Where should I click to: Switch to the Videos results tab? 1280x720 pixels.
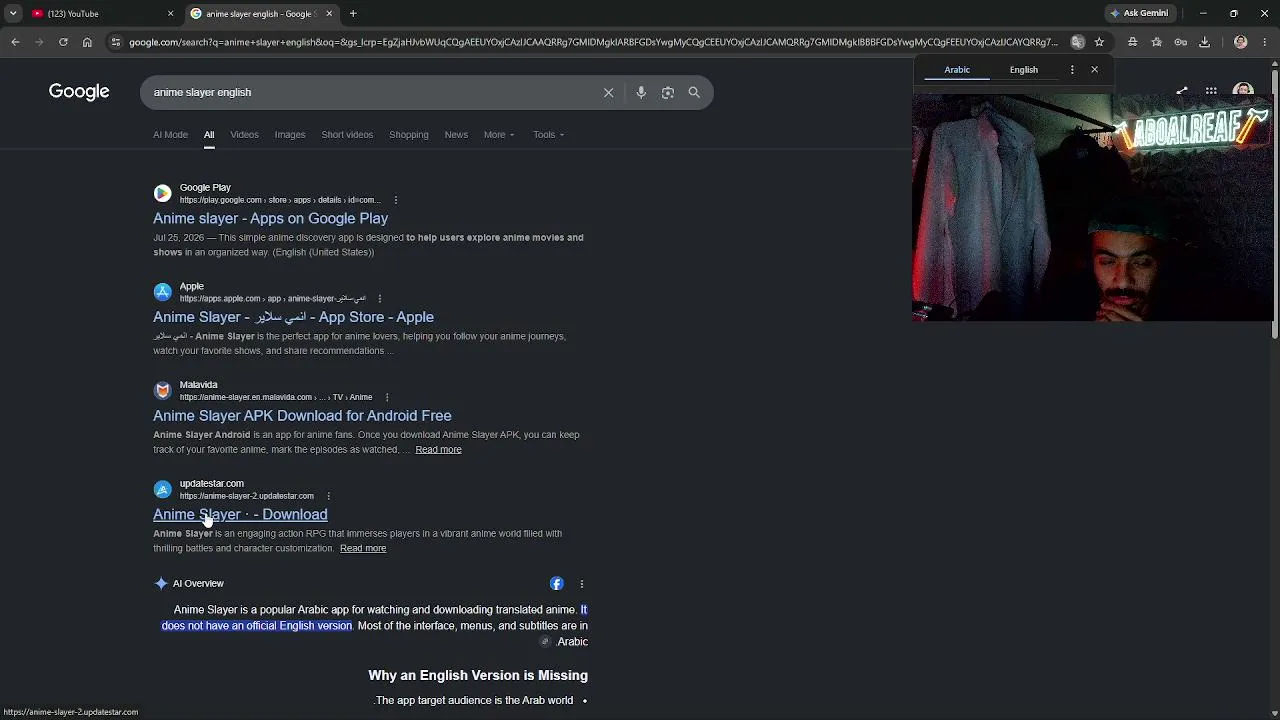coord(244,135)
